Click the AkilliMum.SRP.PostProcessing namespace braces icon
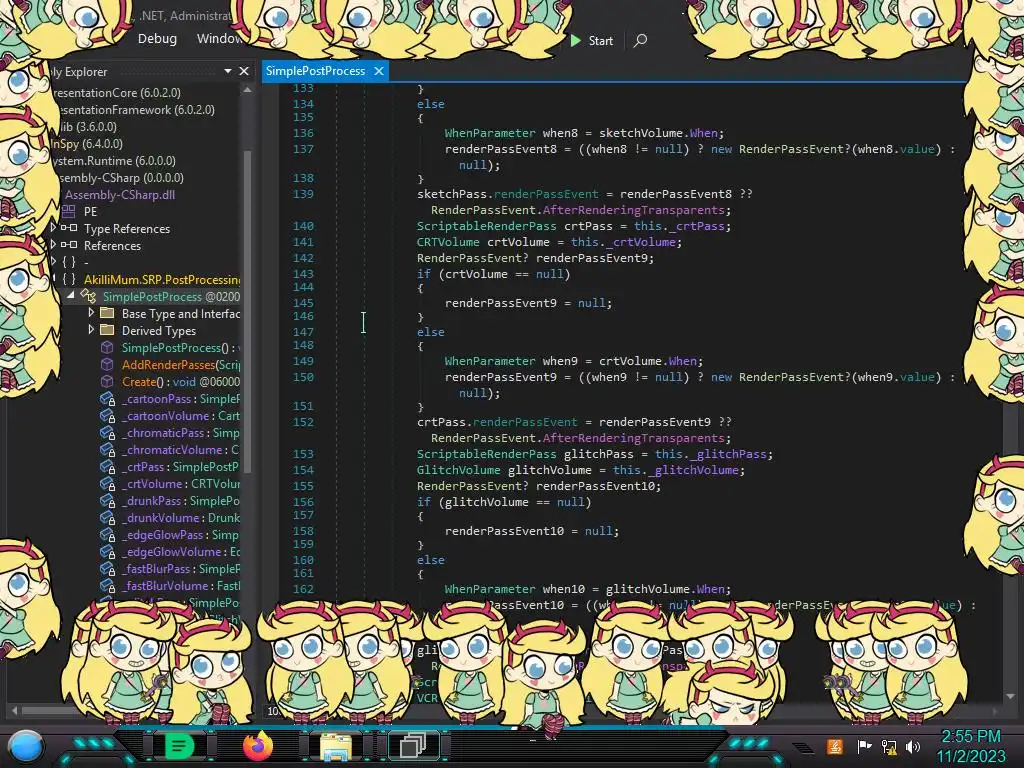This screenshot has width=1024, height=768. 69,280
